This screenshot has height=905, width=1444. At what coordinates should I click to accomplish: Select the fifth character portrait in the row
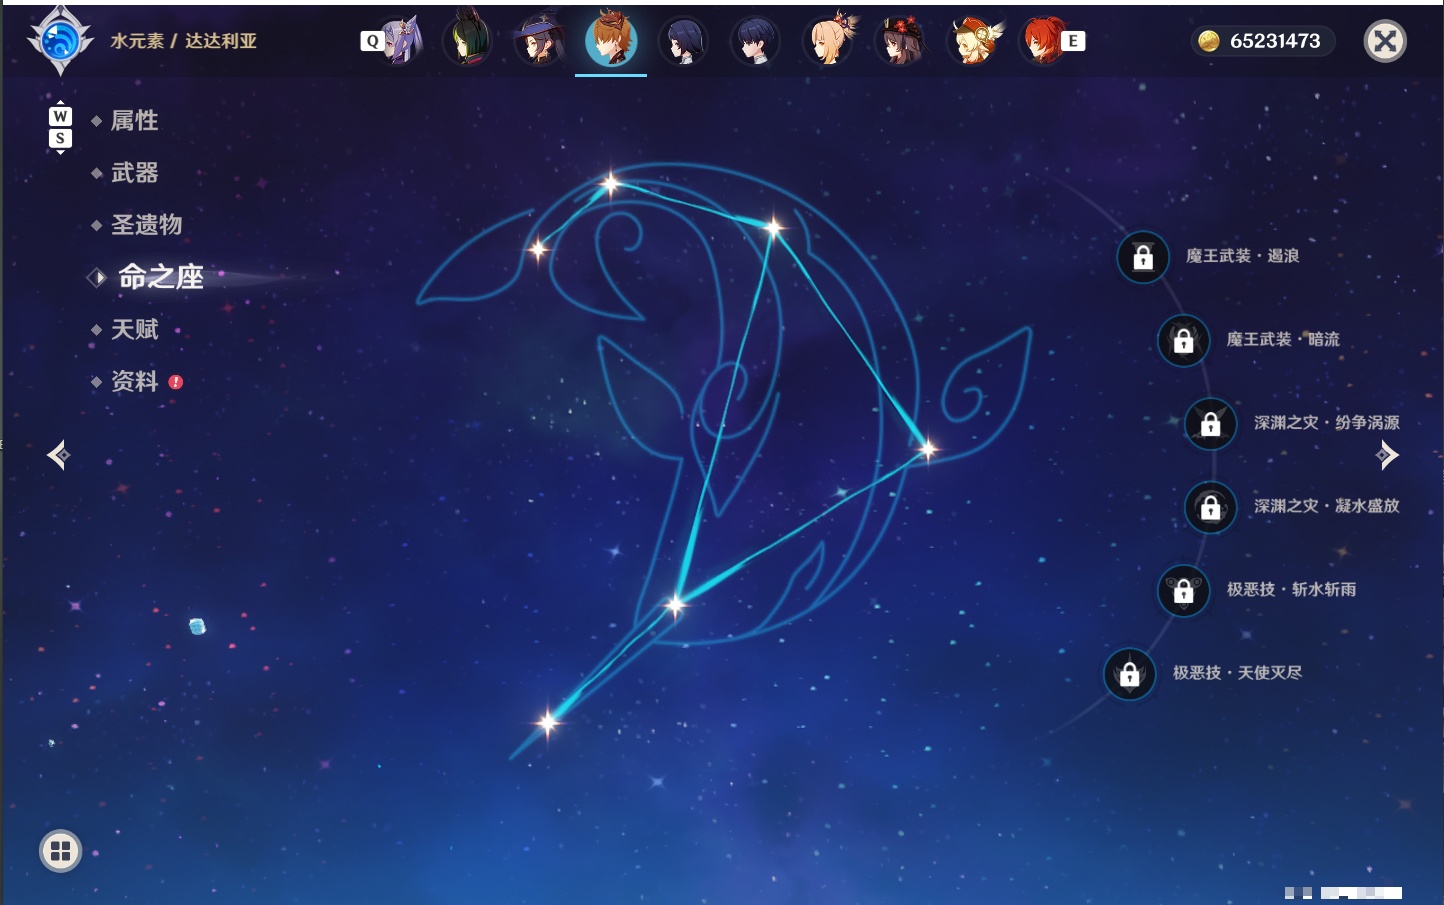(684, 40)
